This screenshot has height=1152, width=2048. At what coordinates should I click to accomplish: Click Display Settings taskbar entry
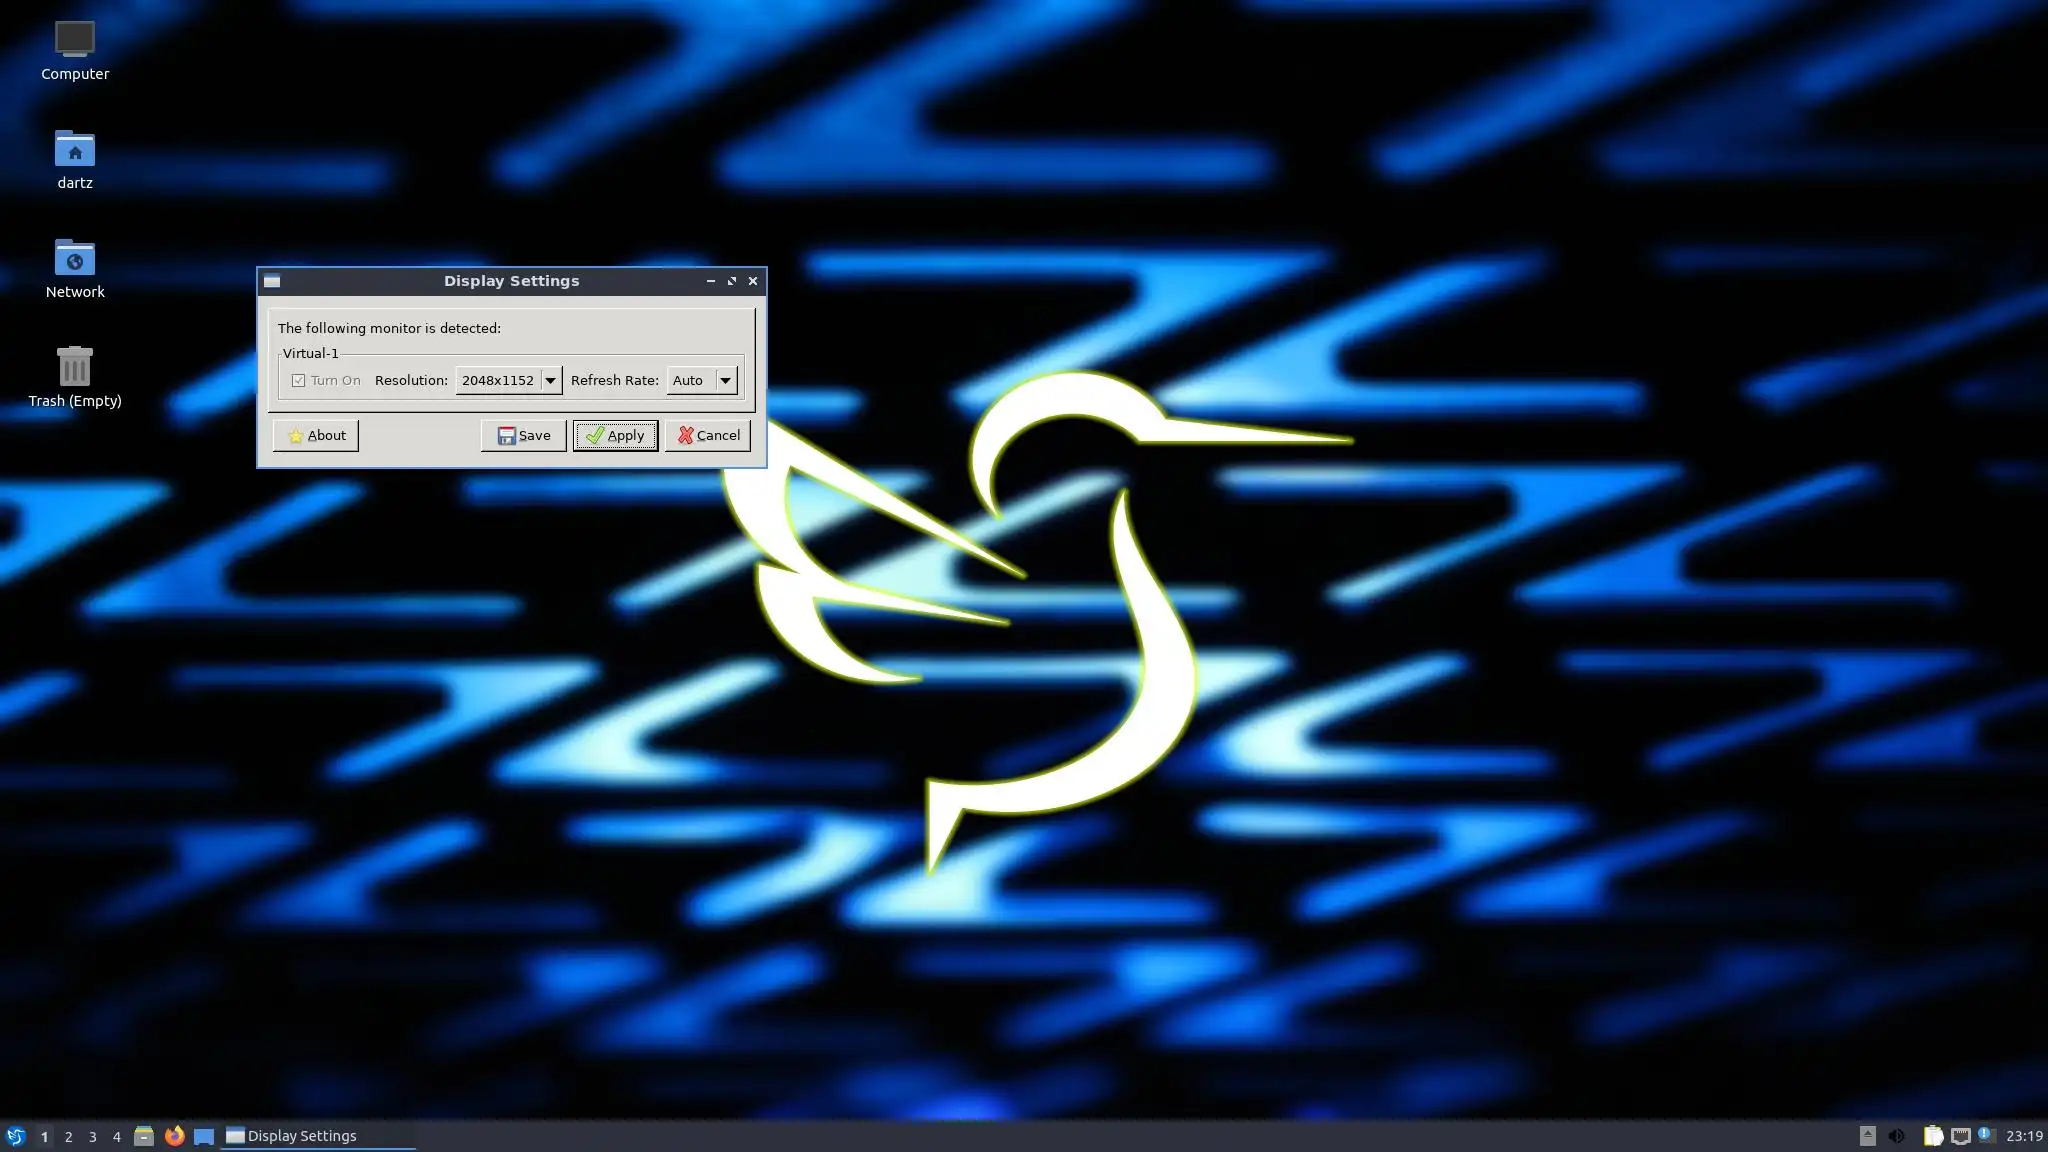click(316, 1136)
